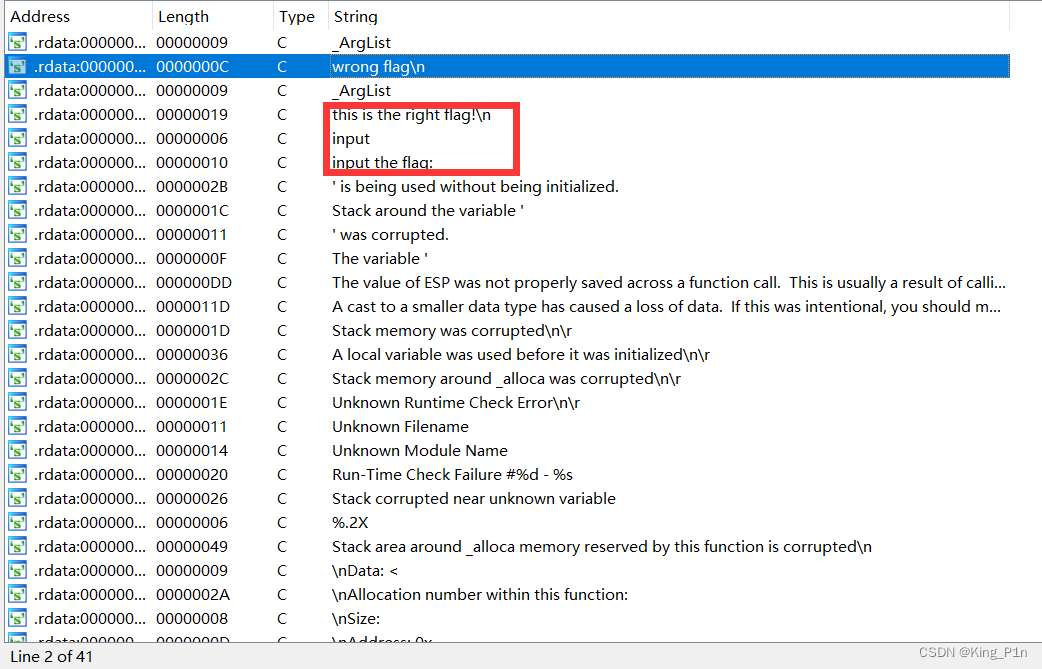Sort by the Type column header
Viewport: 1042px width, 669px height.
pos(296,17)
